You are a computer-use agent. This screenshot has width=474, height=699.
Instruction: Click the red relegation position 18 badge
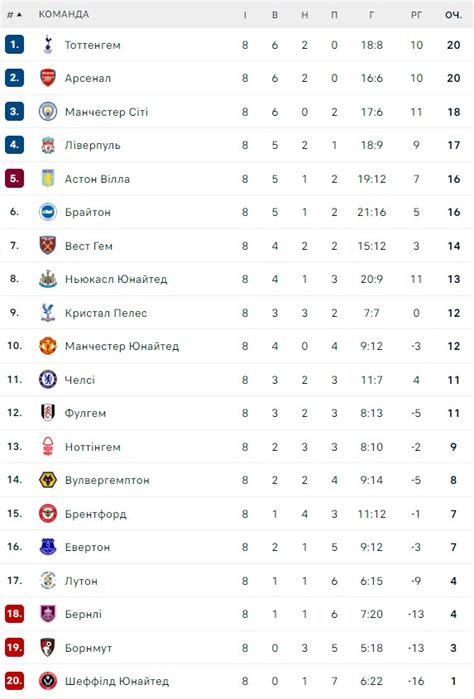point(14,614)
